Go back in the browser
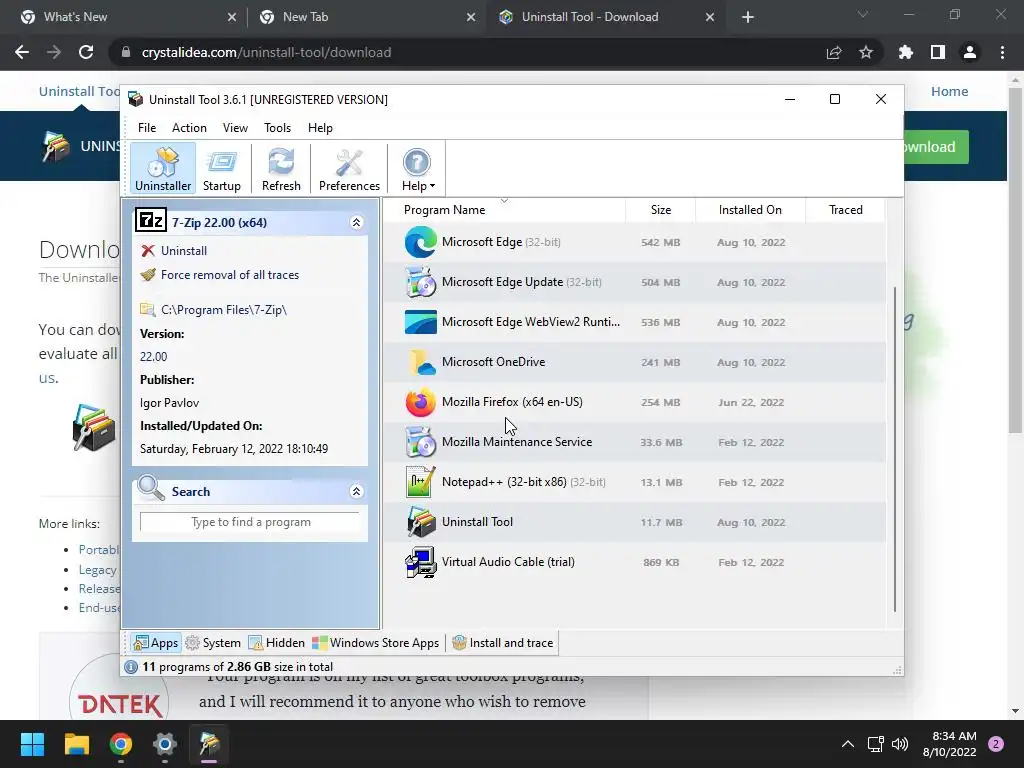Viewport: 1024px width, 768px height. [x=22, y=52]
